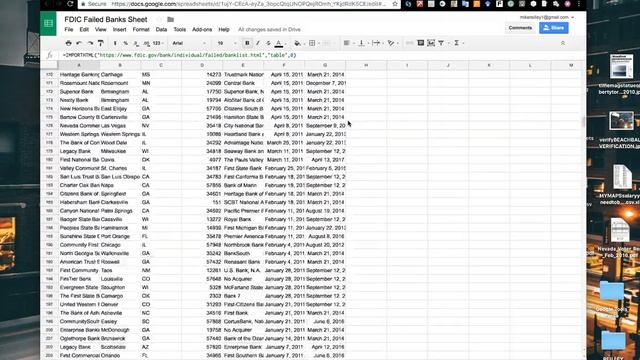This screenshot has height=360, width=640.
Task: Select column H header
Action: coord(366,65)
